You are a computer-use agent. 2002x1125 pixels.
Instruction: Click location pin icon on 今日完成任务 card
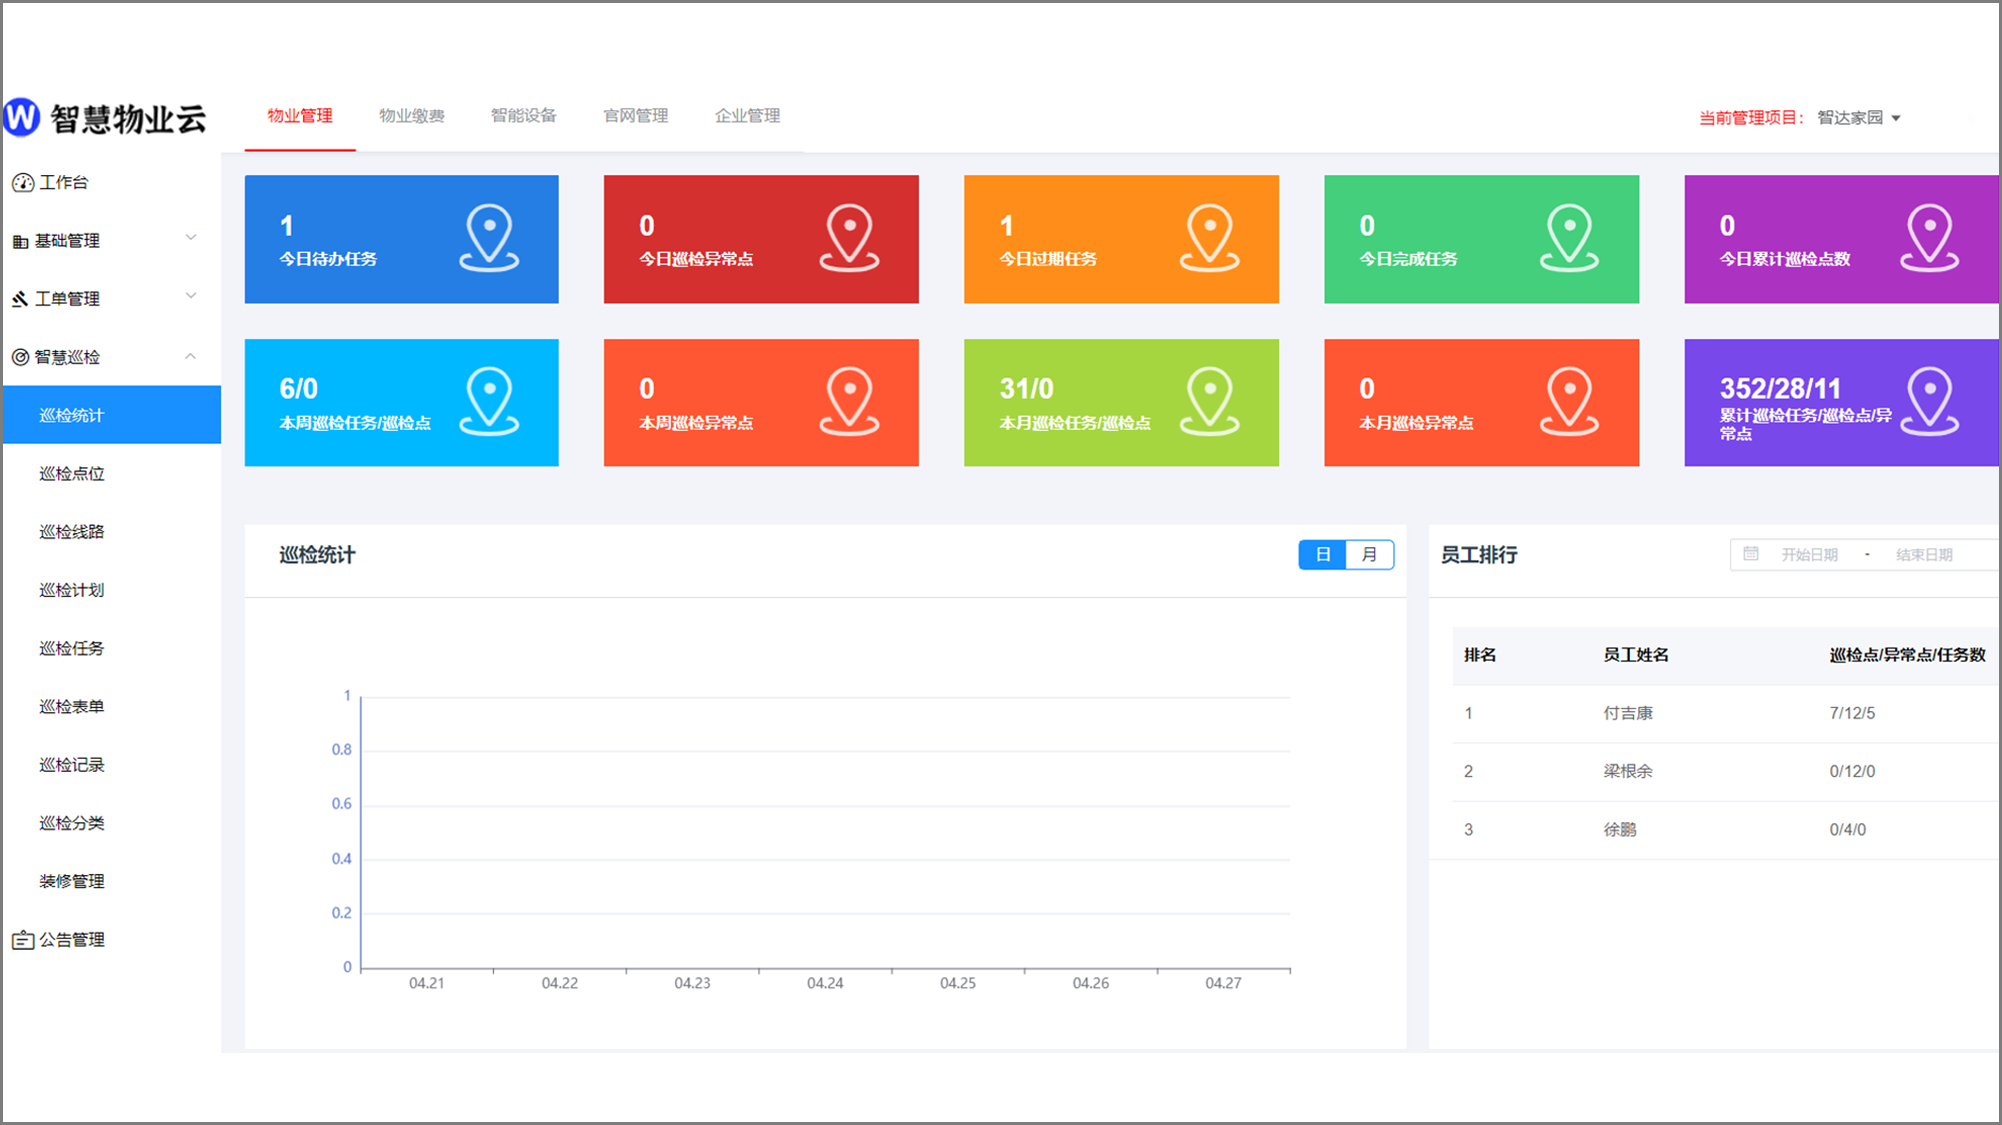click(x=1569, y=237)
